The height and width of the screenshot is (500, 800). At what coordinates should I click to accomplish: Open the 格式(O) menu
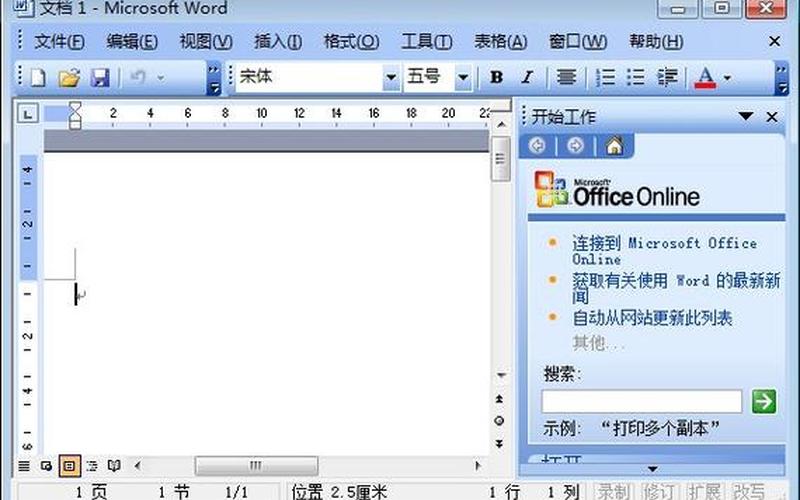[352, 41]
